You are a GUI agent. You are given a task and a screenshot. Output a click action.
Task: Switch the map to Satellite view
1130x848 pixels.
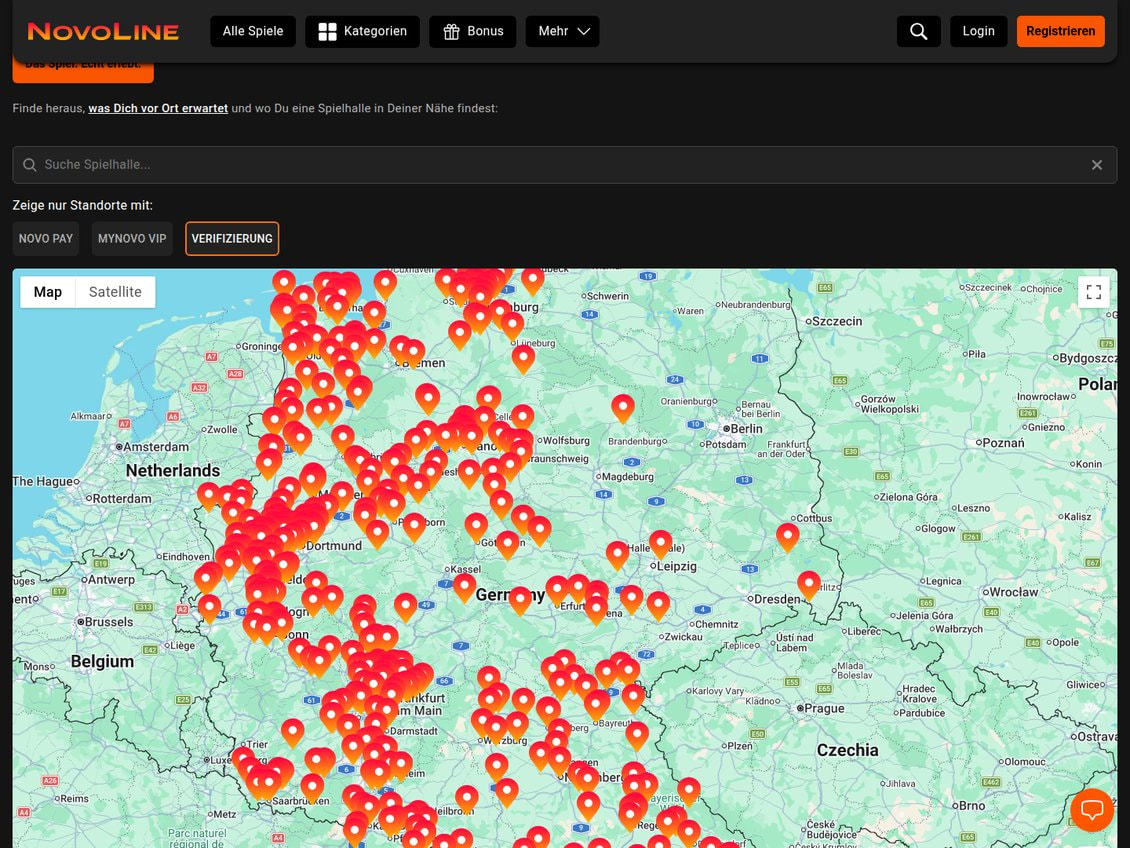tap(115, 292)
